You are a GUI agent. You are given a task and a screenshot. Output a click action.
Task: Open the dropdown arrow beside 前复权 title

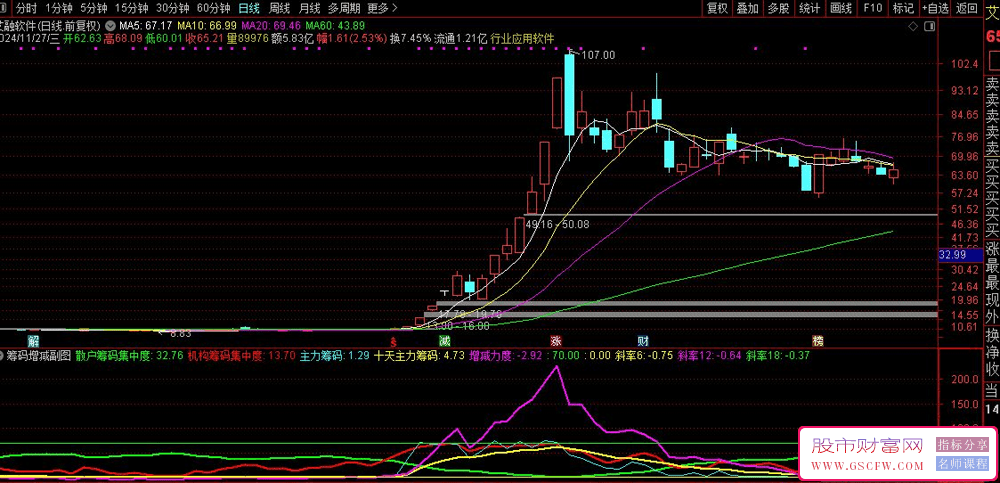111,26
